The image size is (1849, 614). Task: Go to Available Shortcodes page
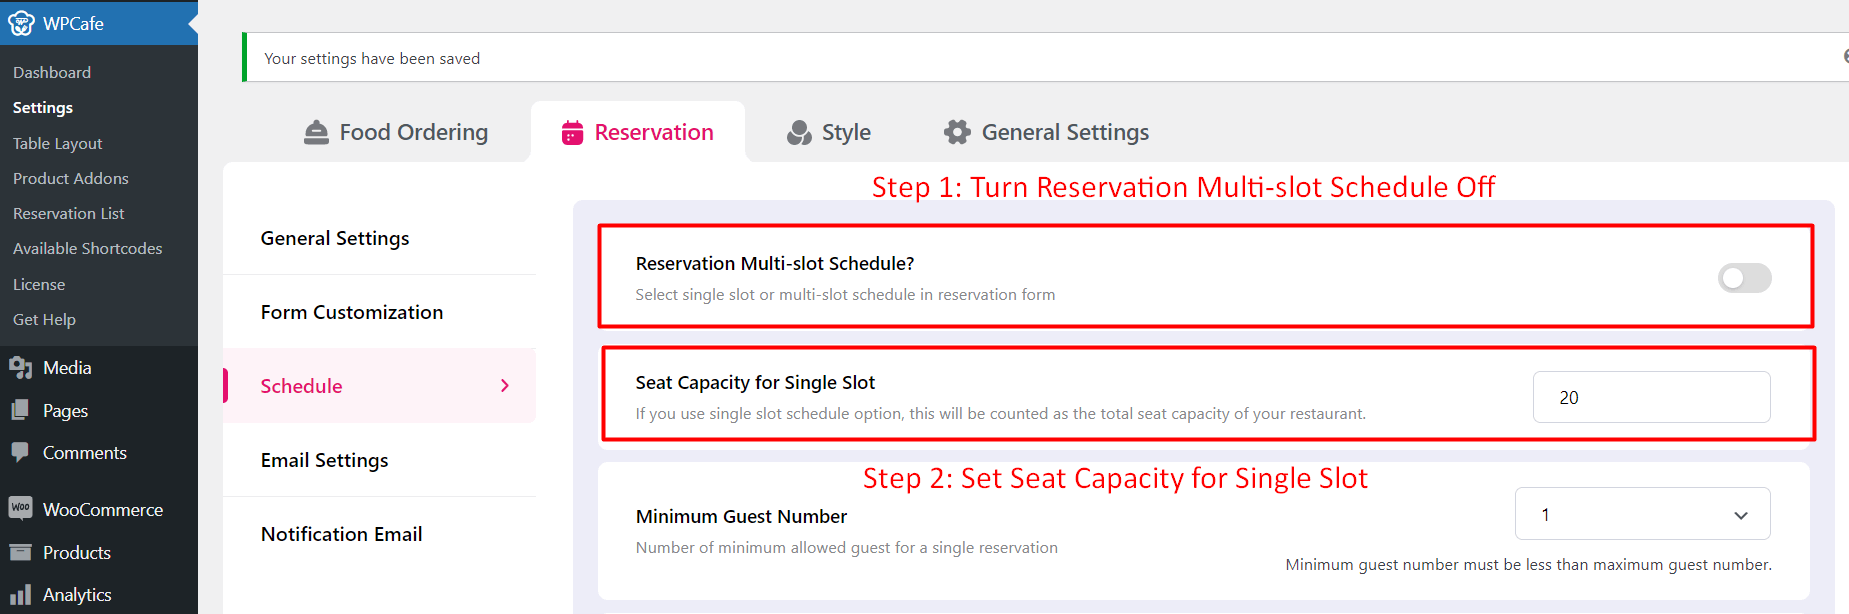point(87,248)
